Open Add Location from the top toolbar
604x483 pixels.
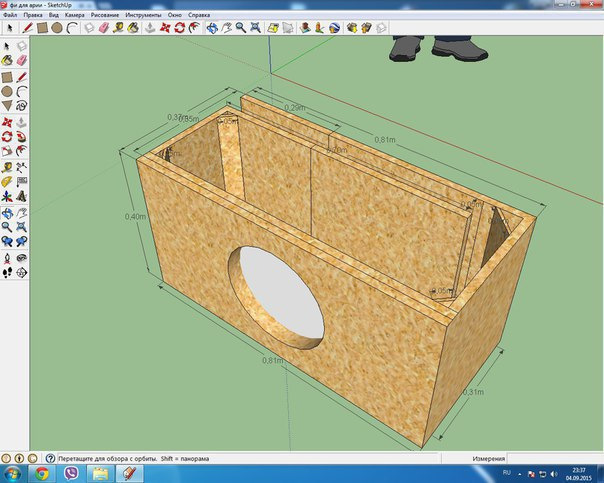[x=273, y=28]
